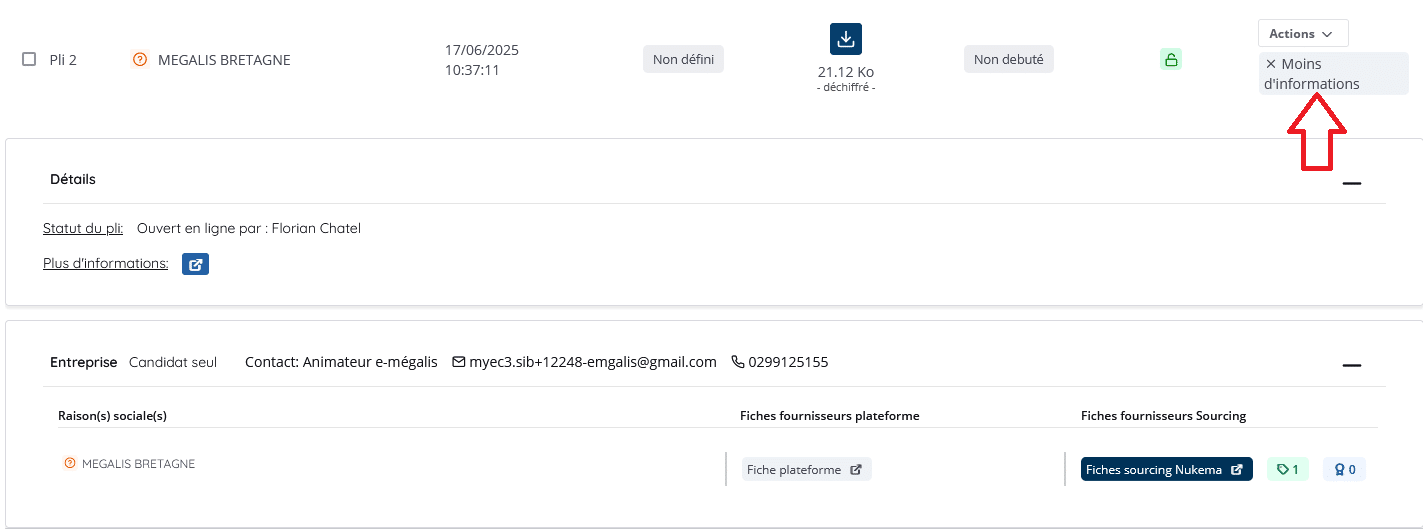Tick the Pli 2 checkbox
This screenshot has height=531, width=1423.
pyautogui.click(x=29, y=59)
